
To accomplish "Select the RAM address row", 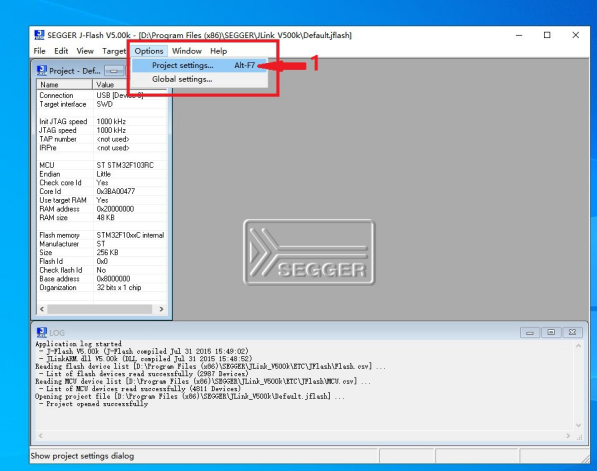I will [102, 209].
